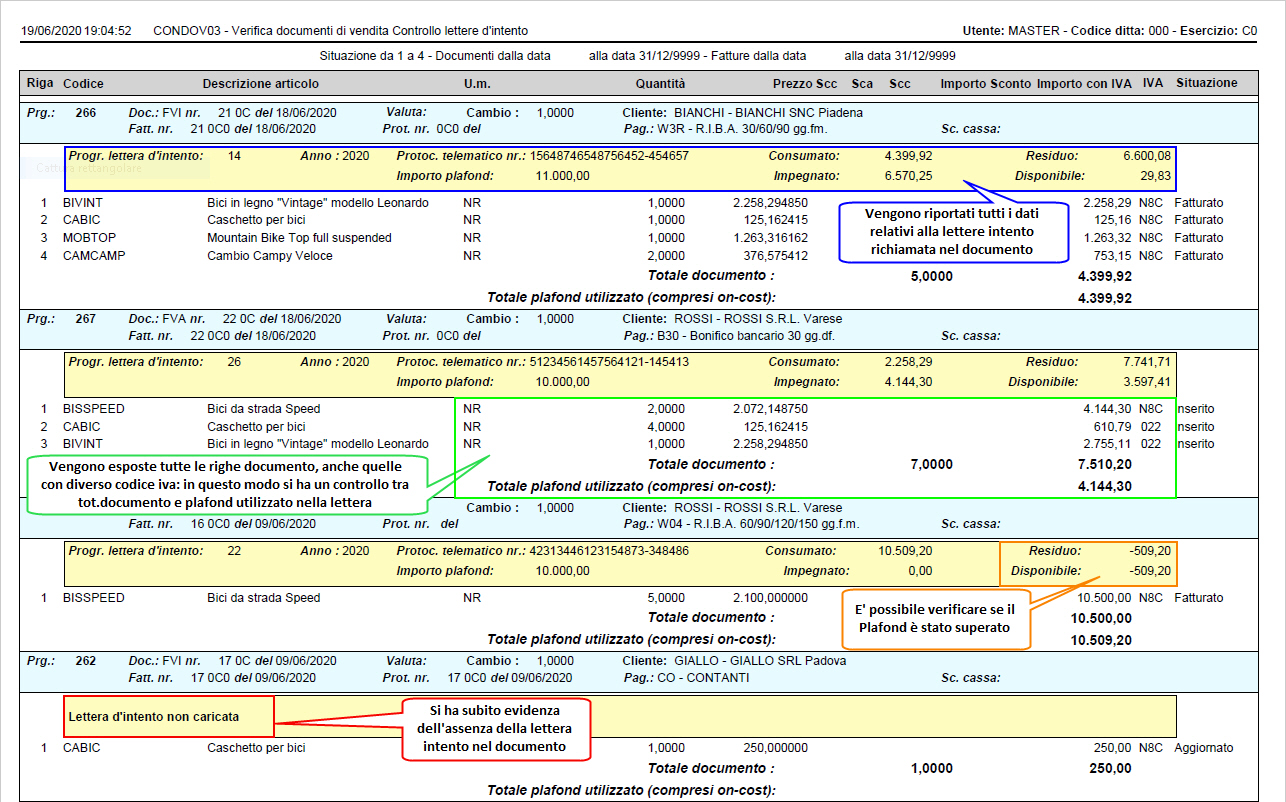The image size is (1286, 802).
Task: Click the price 1.263,316162
Action: pos(770,238)
